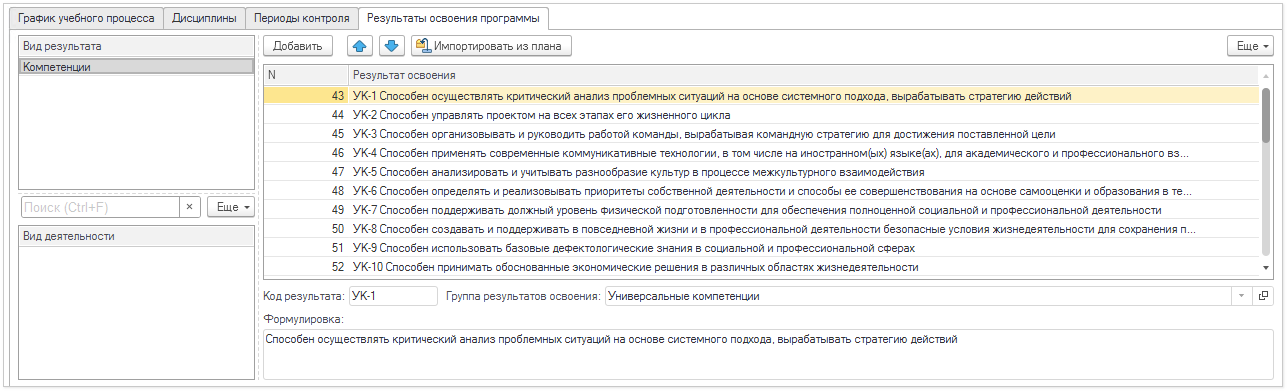The width and height of the screenshot is (1287, 391).
Task: Focus the Поиск (Ctrl+F) search field
Action: (x=100, y=207)
